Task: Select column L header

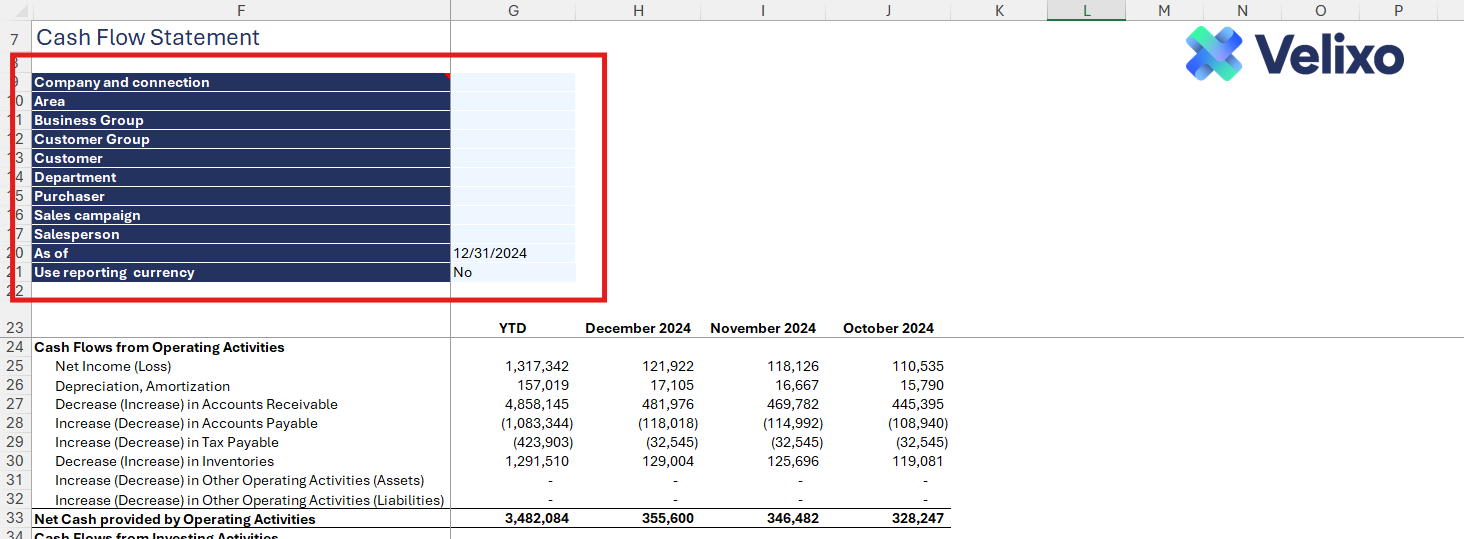Action: tap(1086, 10)
